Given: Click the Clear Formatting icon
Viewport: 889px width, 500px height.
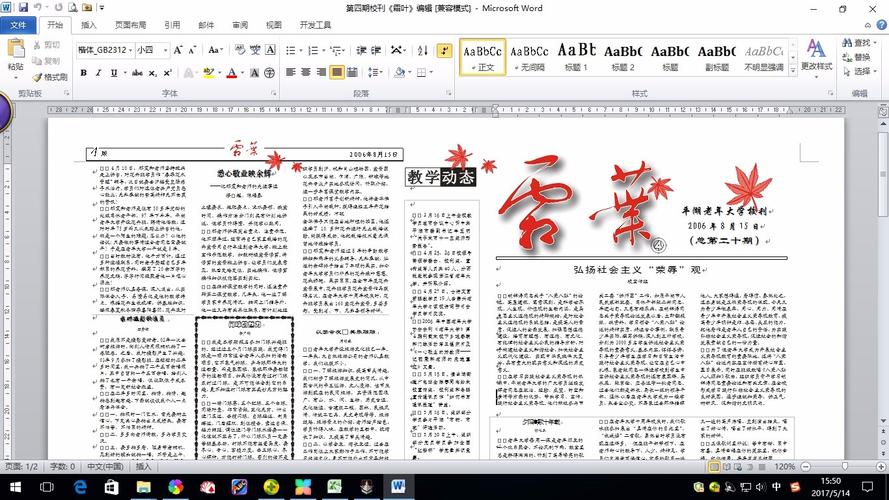Looking at the screenshot, I should click(240, 50).
